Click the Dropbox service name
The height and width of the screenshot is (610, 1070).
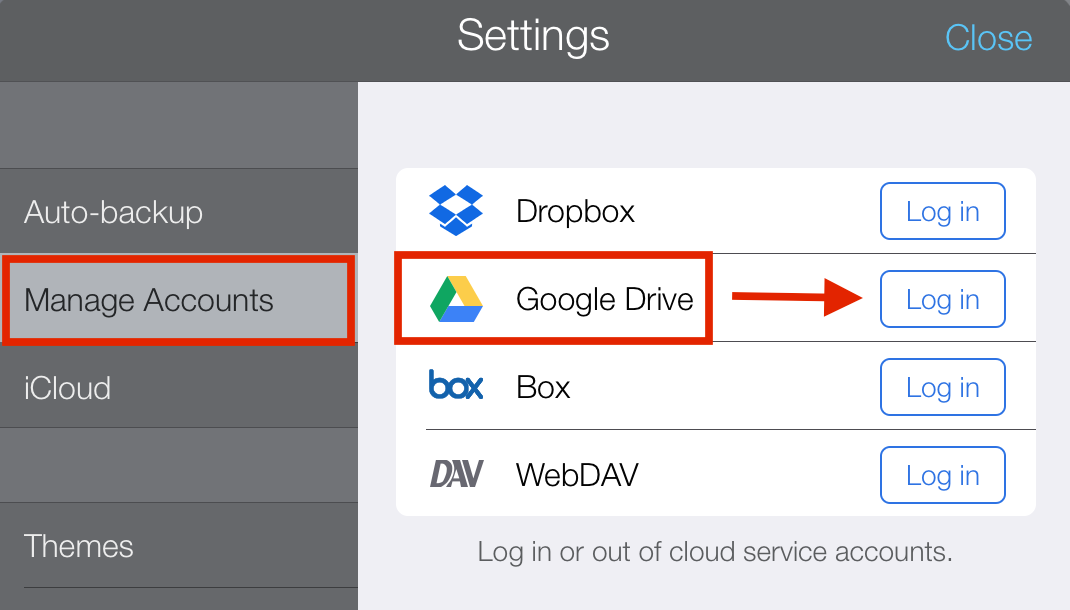tap(575, 212)
